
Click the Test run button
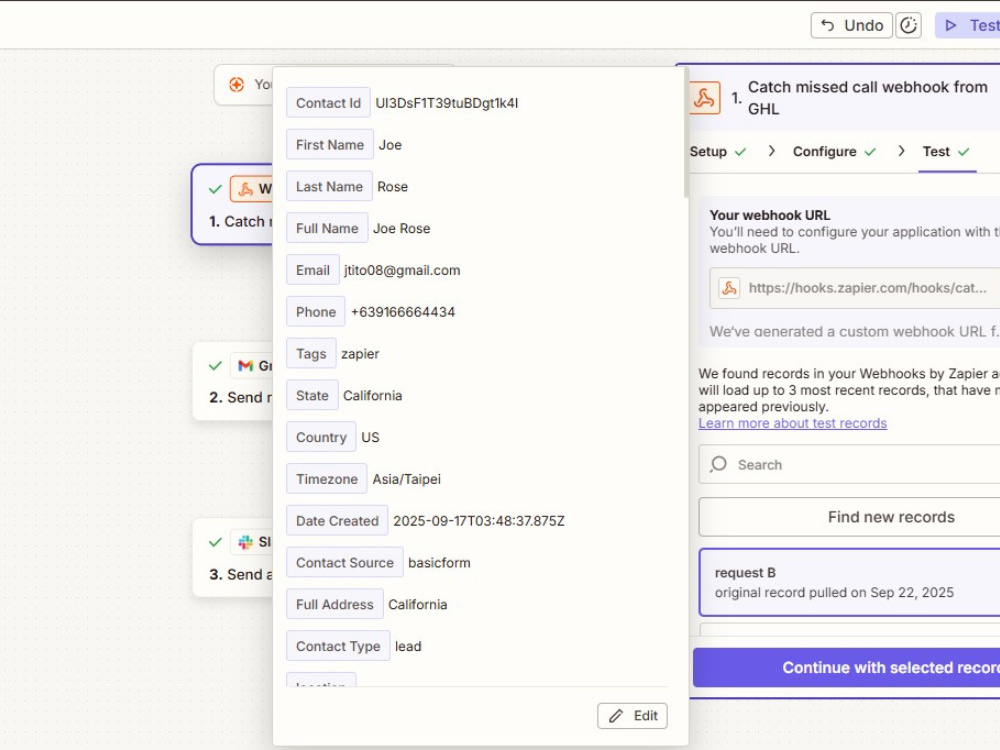(x=968, y=26)
